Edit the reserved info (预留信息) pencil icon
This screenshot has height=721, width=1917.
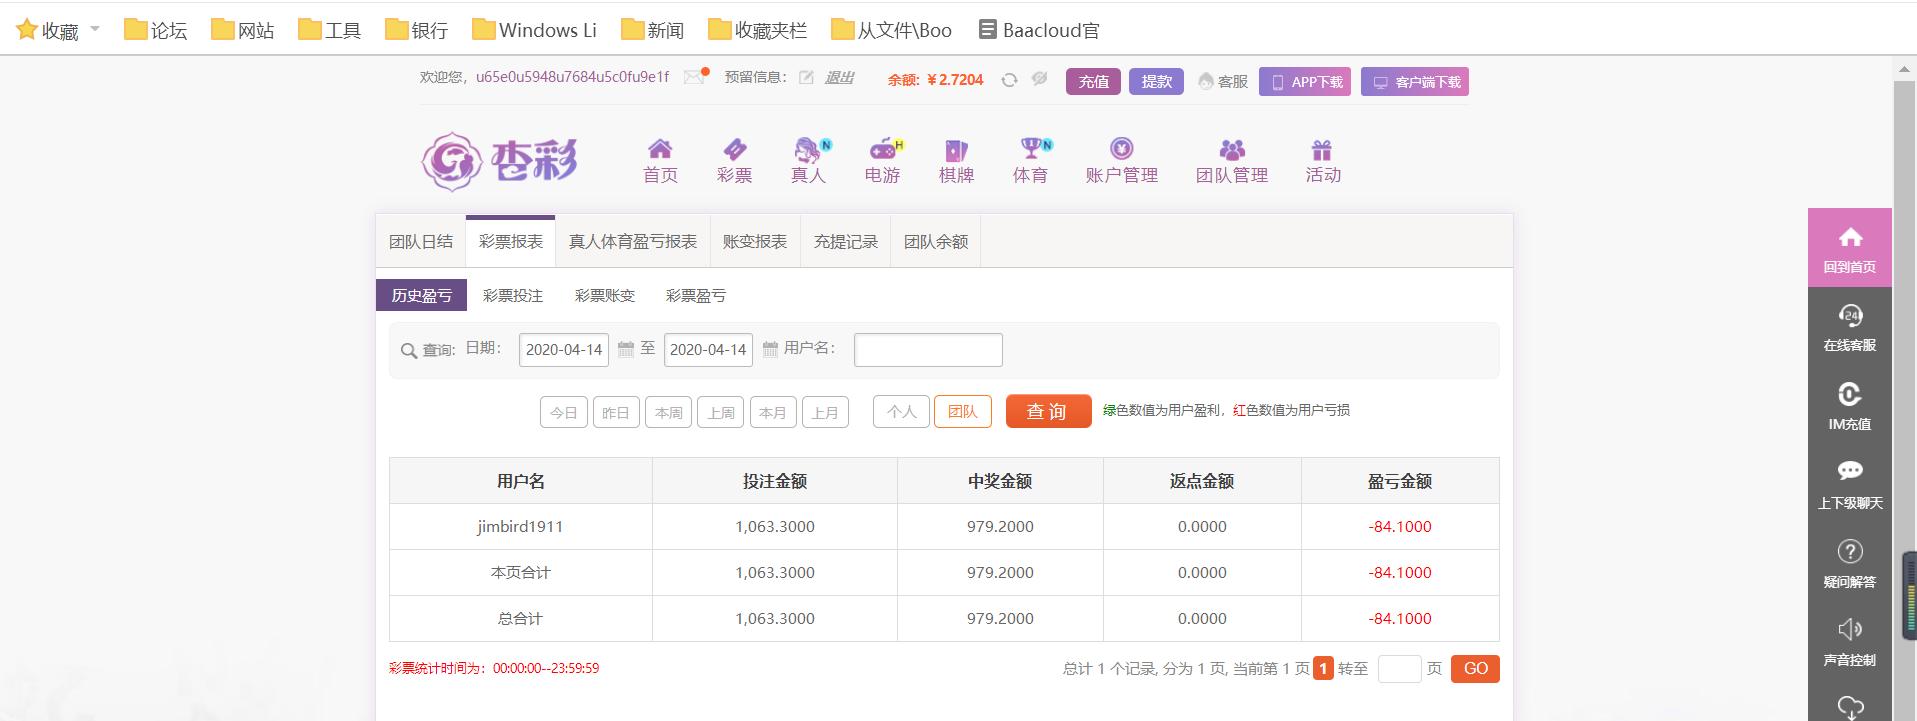point(806,78)
